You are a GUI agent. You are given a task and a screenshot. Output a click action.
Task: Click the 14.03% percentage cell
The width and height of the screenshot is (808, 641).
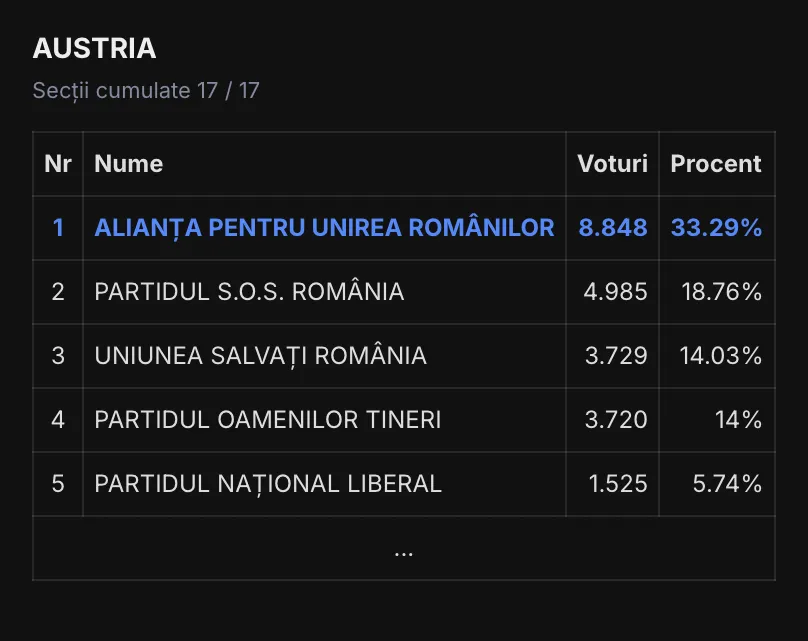[x=720, y=356]
